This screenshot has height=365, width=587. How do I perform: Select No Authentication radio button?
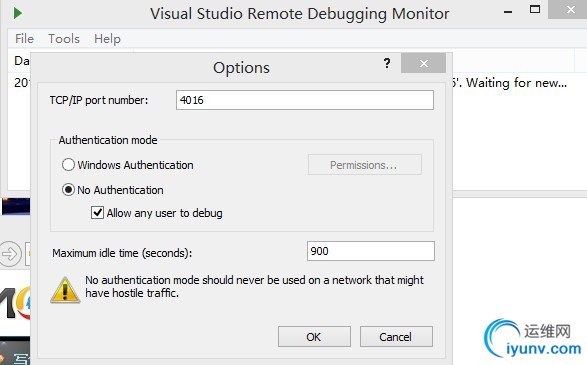point(68,190)
